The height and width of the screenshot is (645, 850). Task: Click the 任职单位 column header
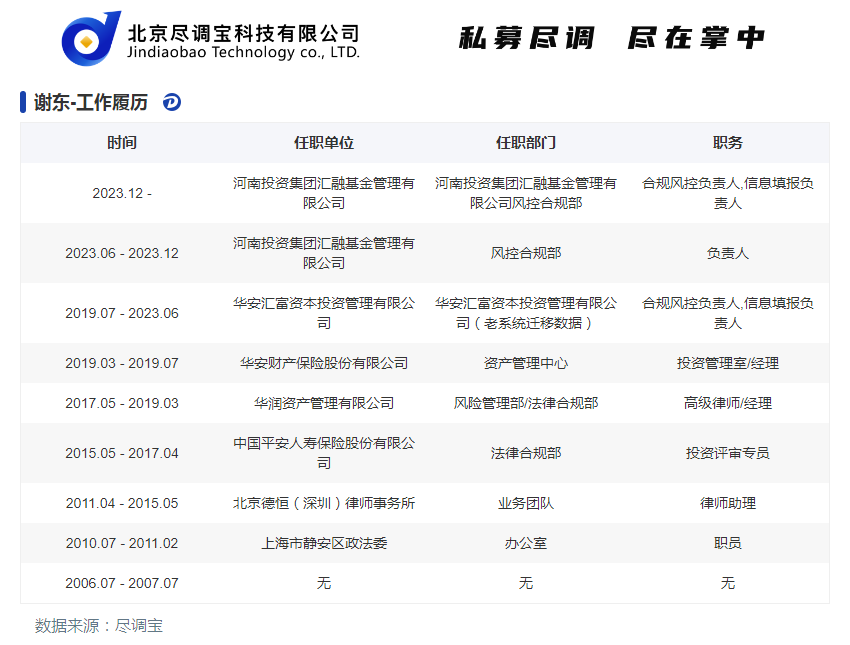[324, 143]
